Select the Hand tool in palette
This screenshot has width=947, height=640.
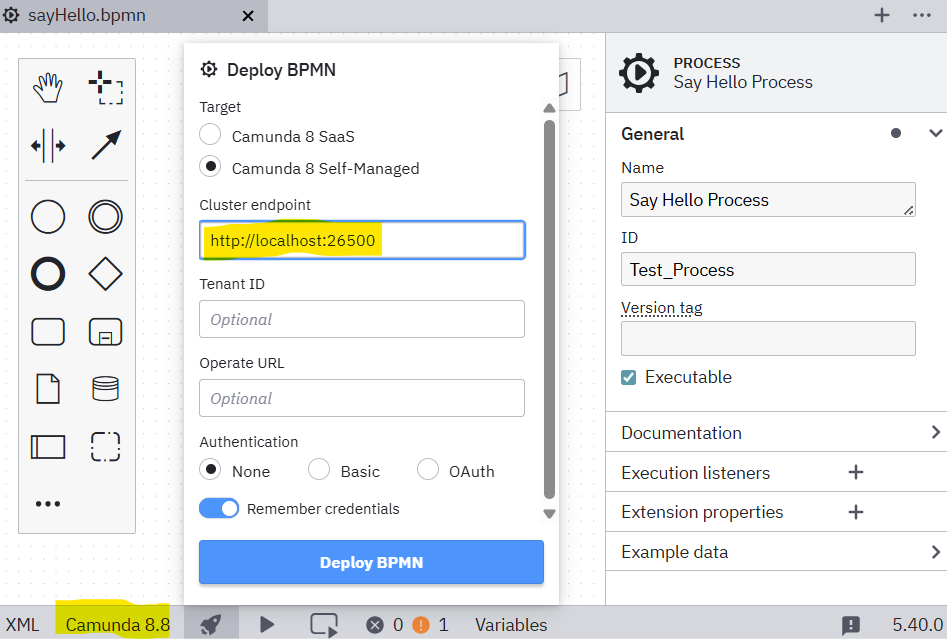pyautogui.click(x=48, y=88)
